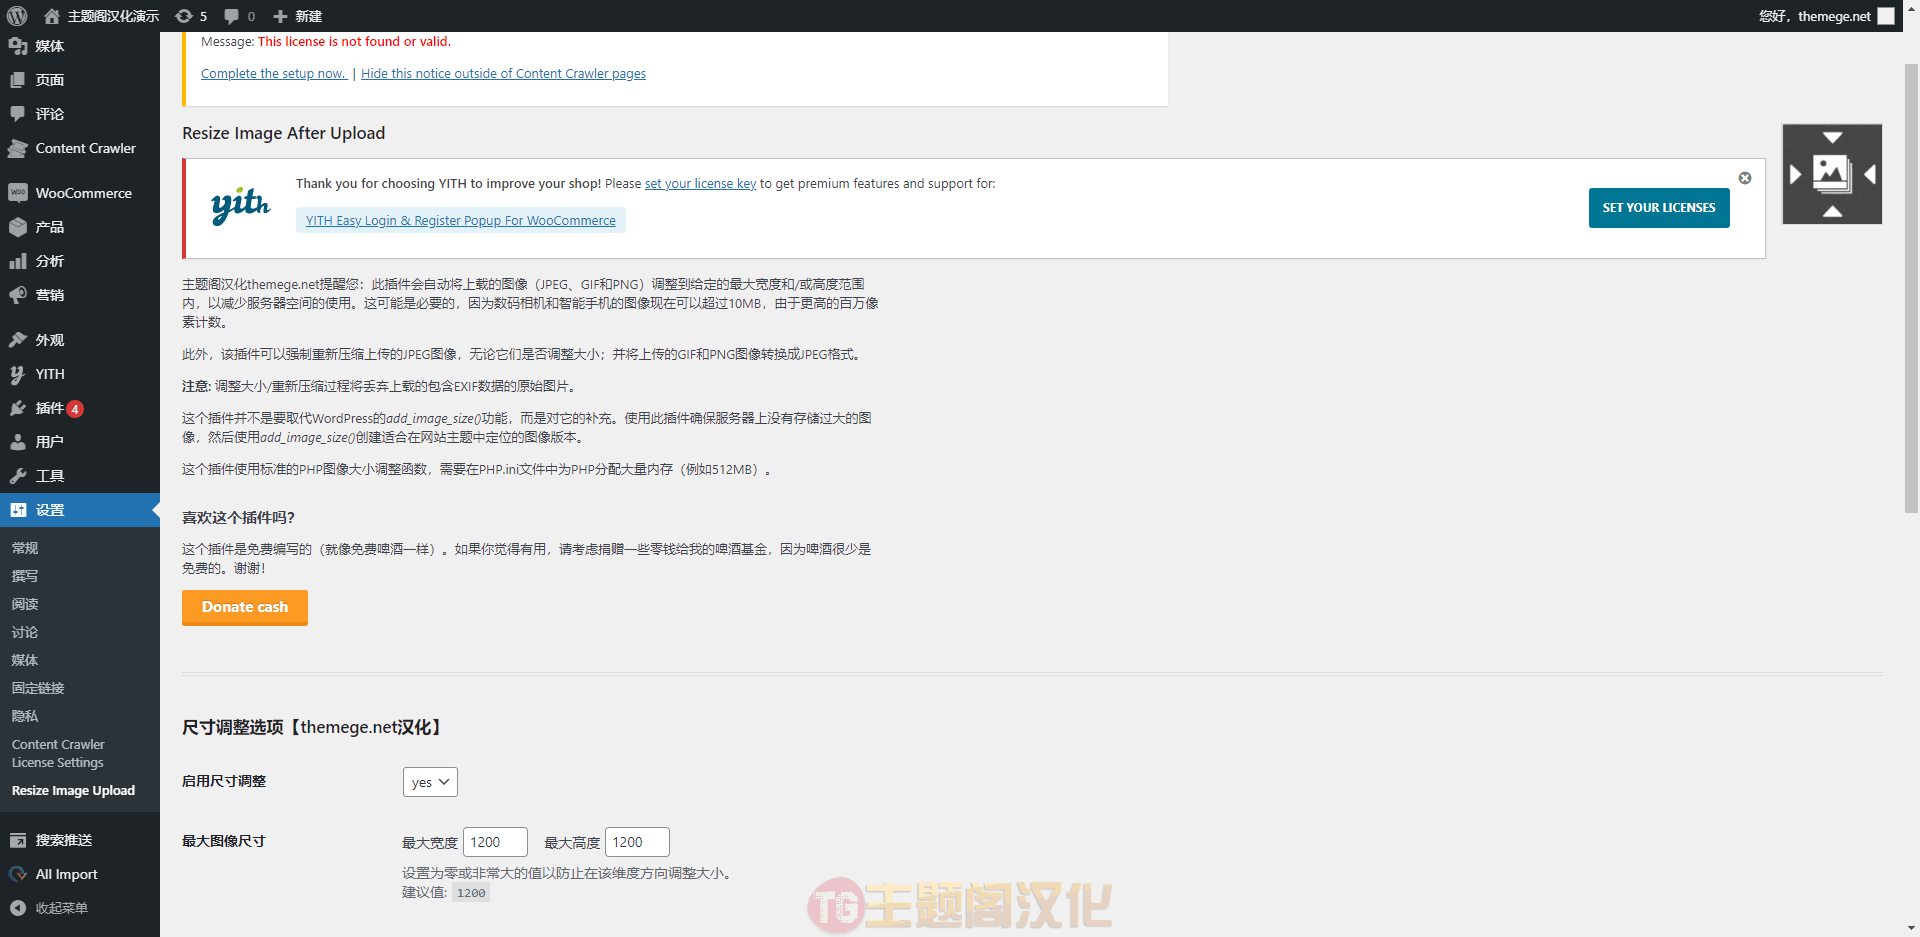Click the 最大高度 input field
Viewport: 1920px width, 937px height.
point(637,842)
